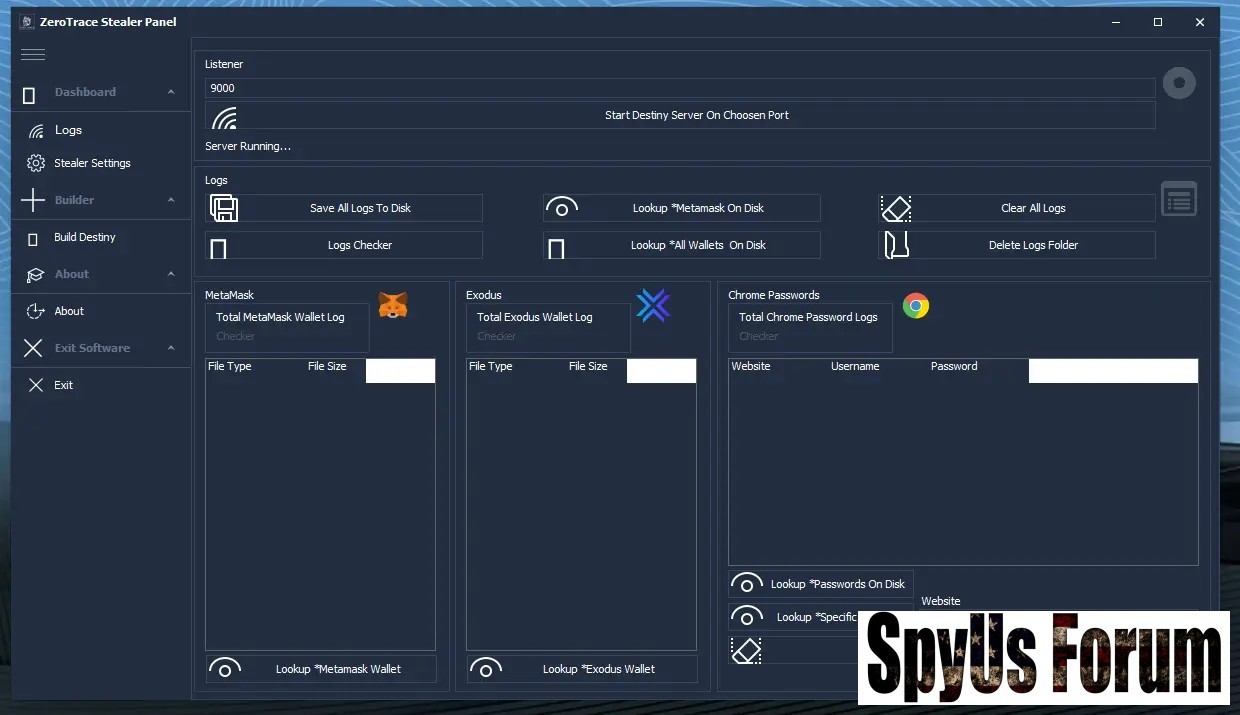Click the gear icon next to Stealer Settings

36,163
